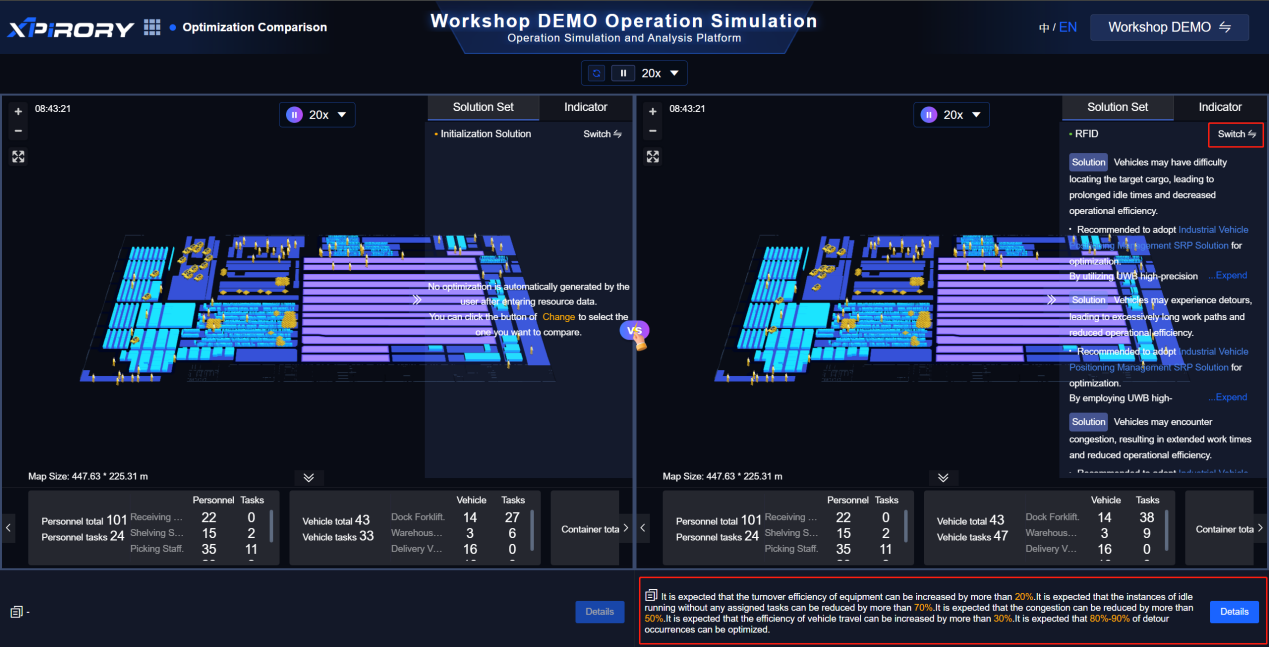Click the bright blue Details button
The image size is (1269, 647).
click(1234, 612)
